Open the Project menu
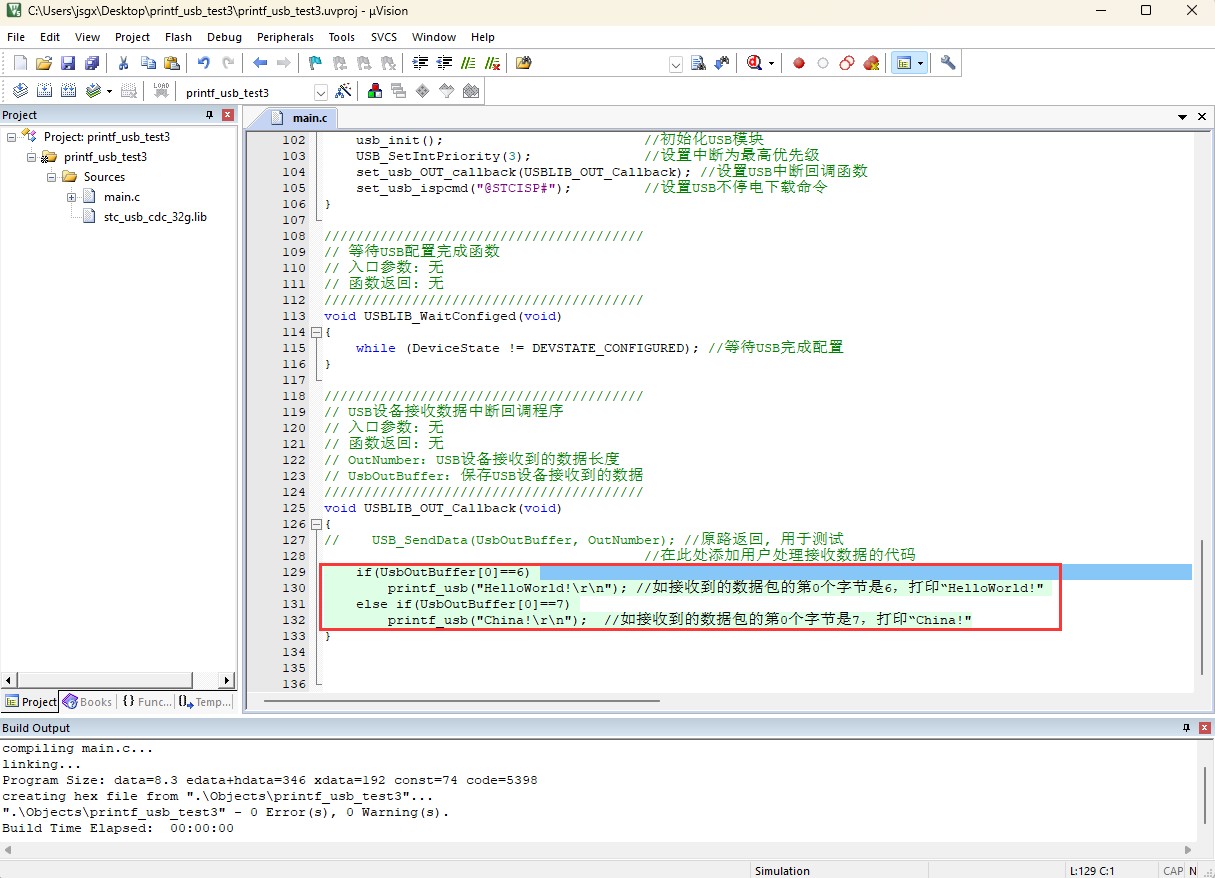This screenshot has height=878, width=1215. [x=132, y=37]
